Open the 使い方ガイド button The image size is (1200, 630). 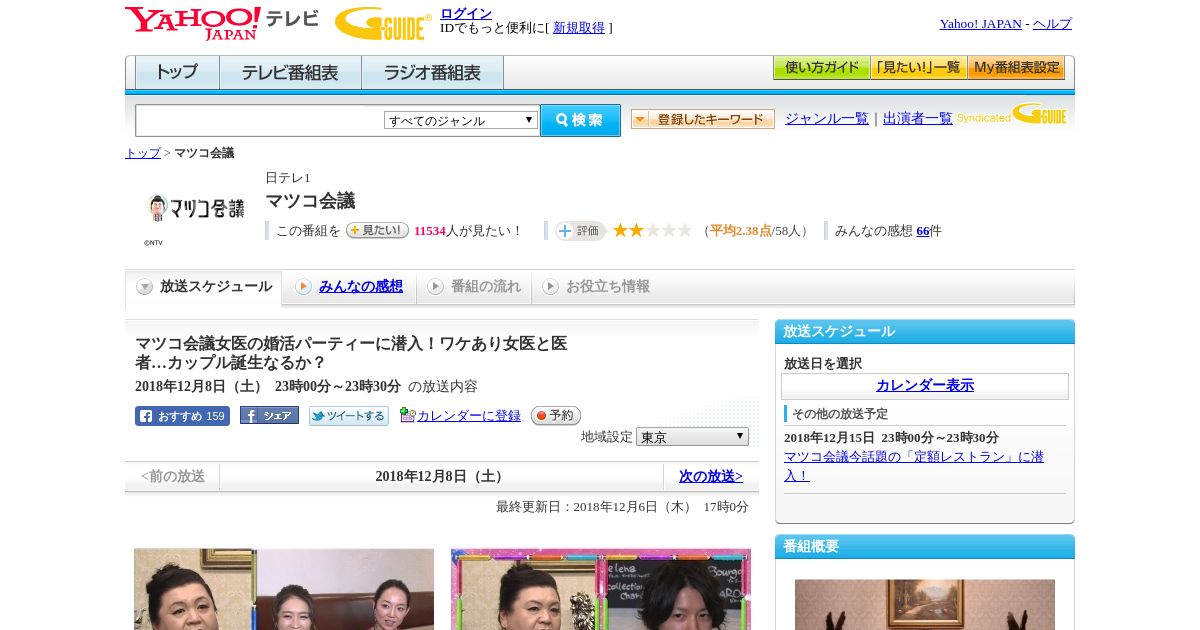pyautogui.click(x=821, y=68)
